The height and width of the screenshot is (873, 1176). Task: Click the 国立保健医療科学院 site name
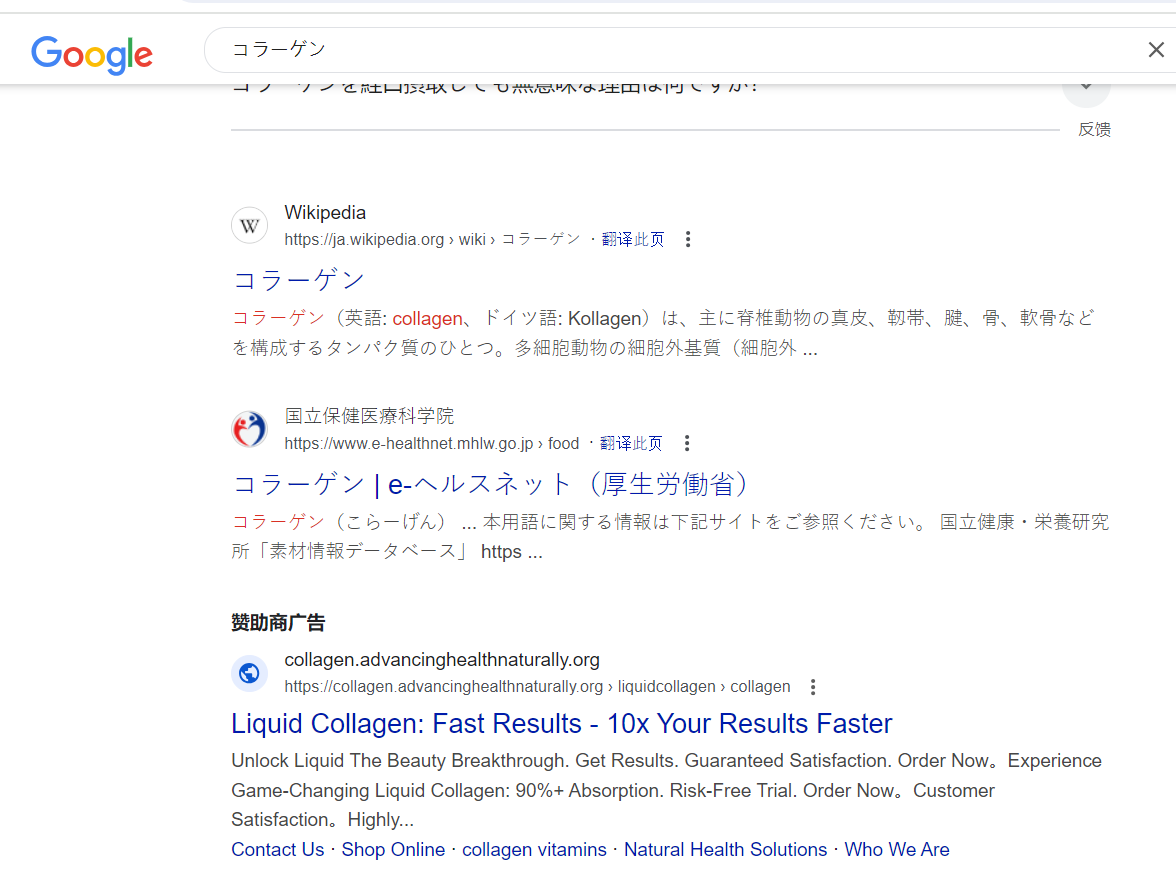[369, 416]
